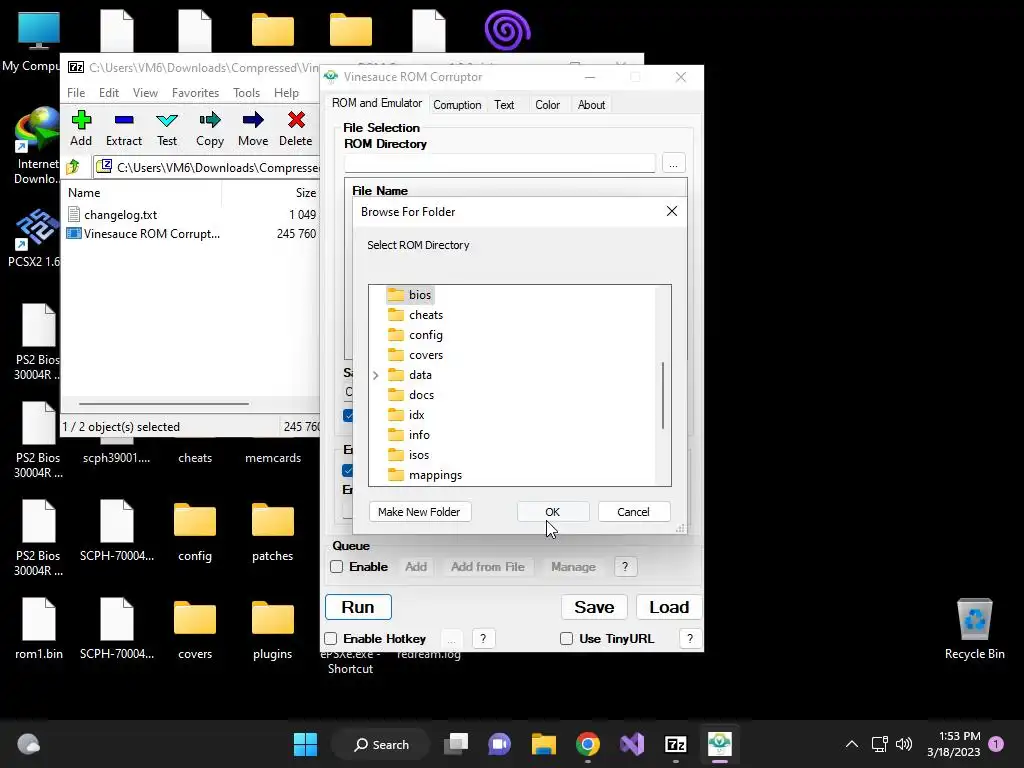The image size is (1024, 768).
Task: Open the Help menu in 7-Zip
Action: point(286,93)
